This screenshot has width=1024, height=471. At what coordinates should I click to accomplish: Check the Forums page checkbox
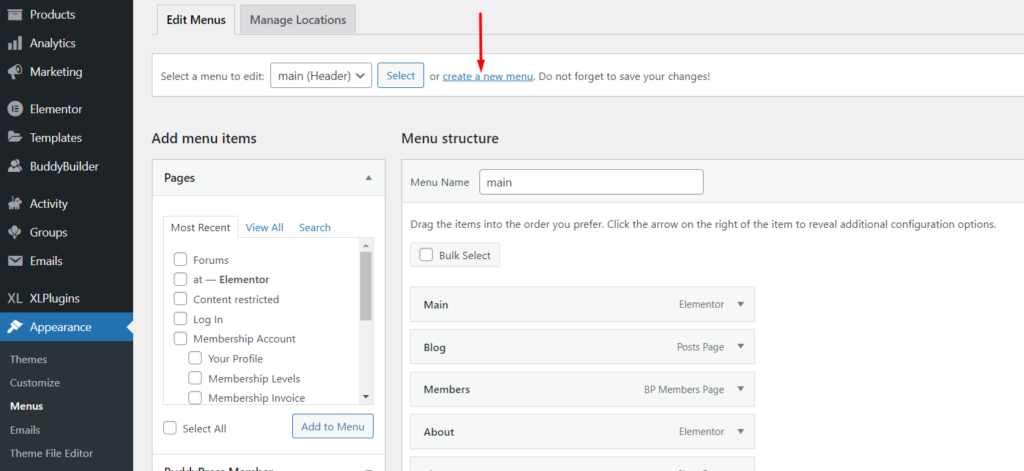(180, 259)
